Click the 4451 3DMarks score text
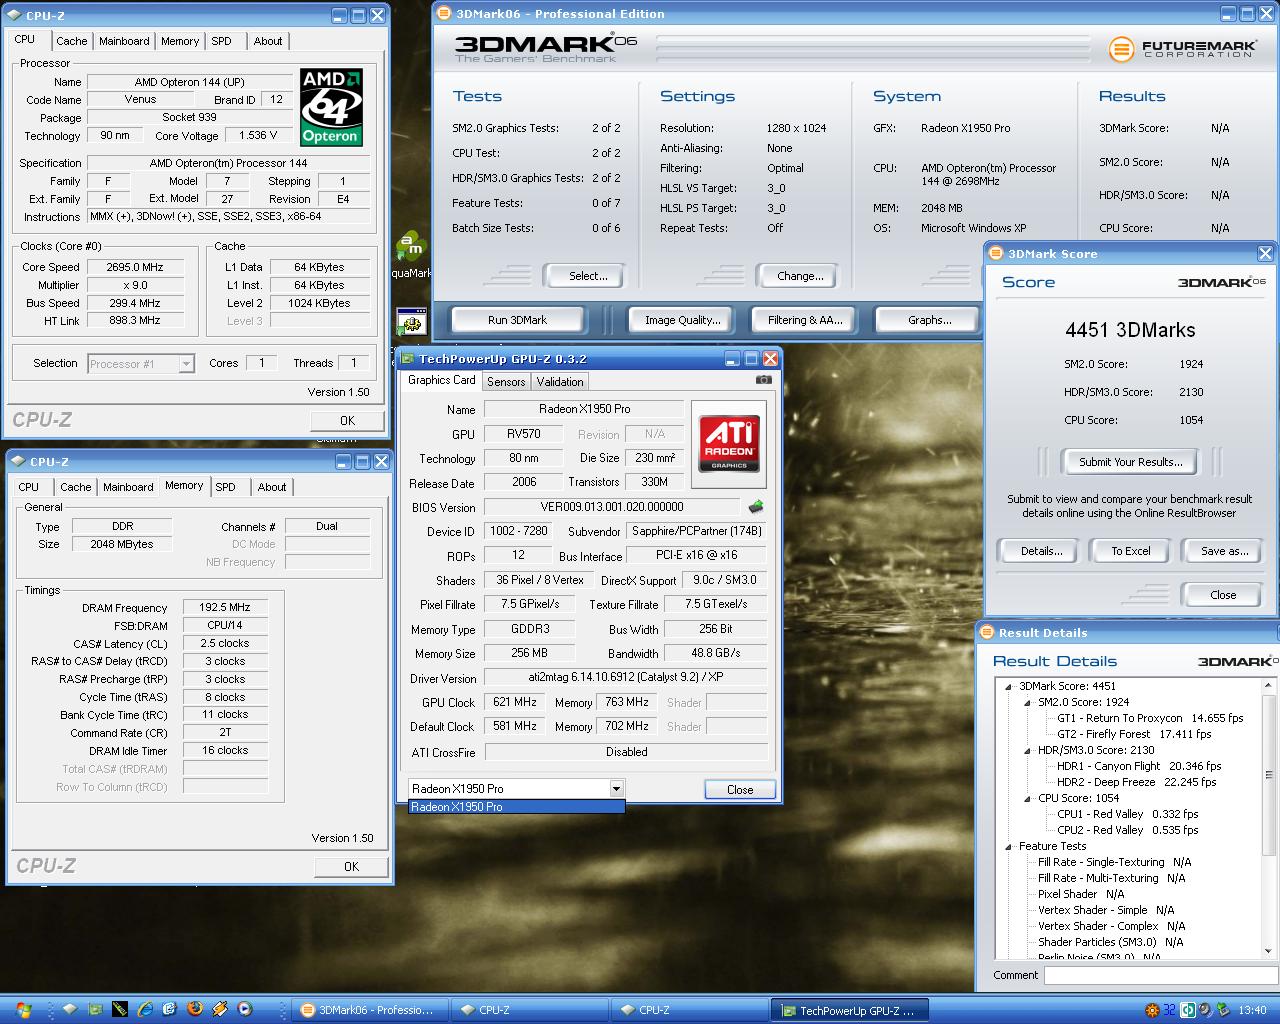The image size is (1280, 1024). (1130, 330)
